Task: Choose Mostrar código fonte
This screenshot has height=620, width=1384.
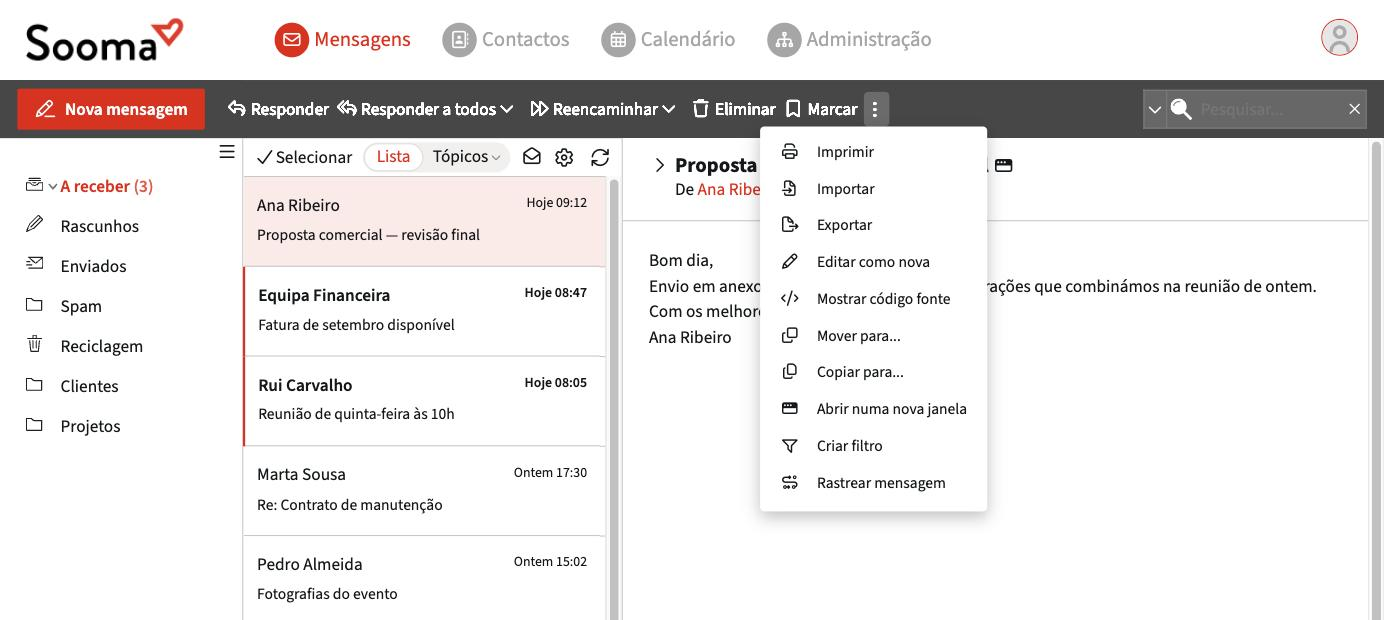Action: pos(873,299)
